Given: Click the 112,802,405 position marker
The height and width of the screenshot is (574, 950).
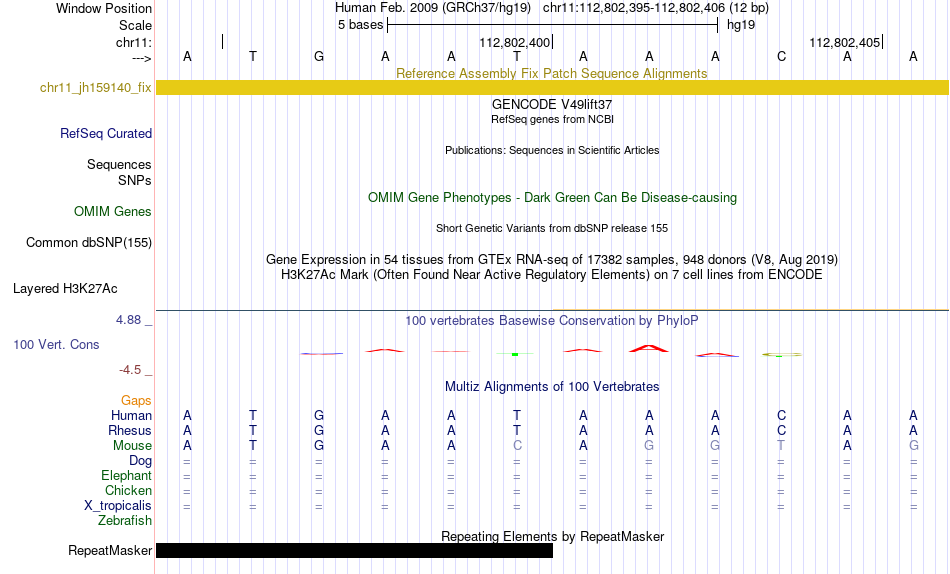Looking at the screenshot, I should [845, 42].
